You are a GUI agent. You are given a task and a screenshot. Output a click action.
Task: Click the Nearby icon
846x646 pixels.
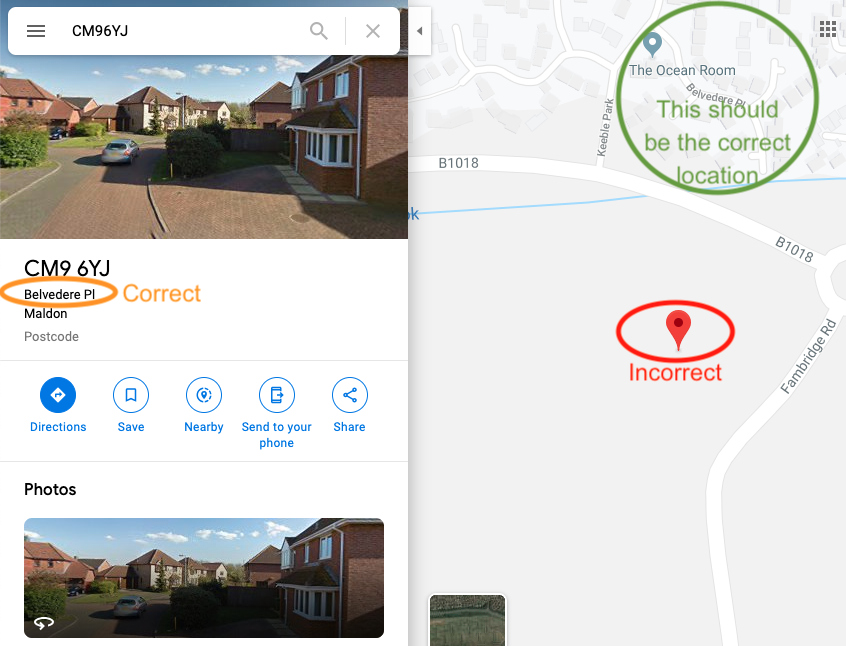[x=204, y=395]
